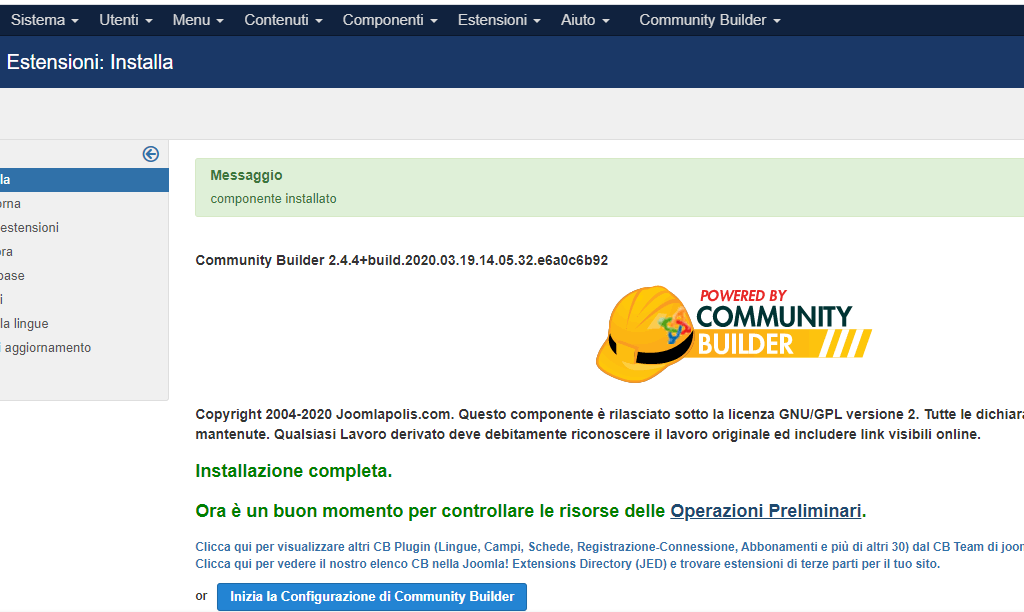Open the Contenuti menu
The image size is (1024, 612).
pos(283,20)
